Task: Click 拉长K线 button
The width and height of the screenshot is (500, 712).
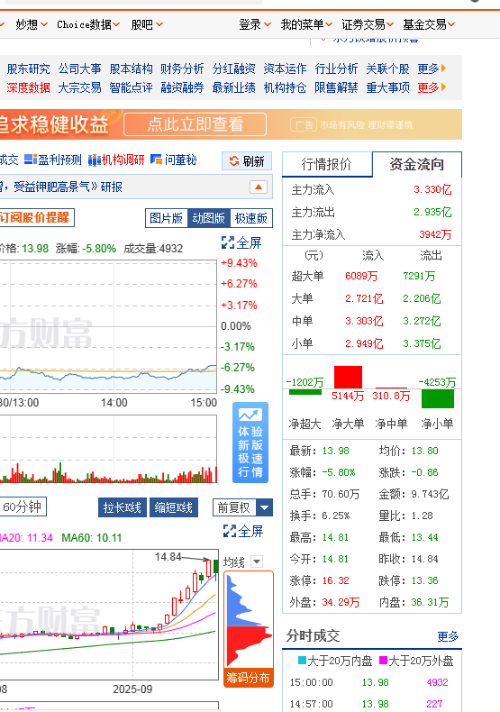Action: click(x=123, y=507)
